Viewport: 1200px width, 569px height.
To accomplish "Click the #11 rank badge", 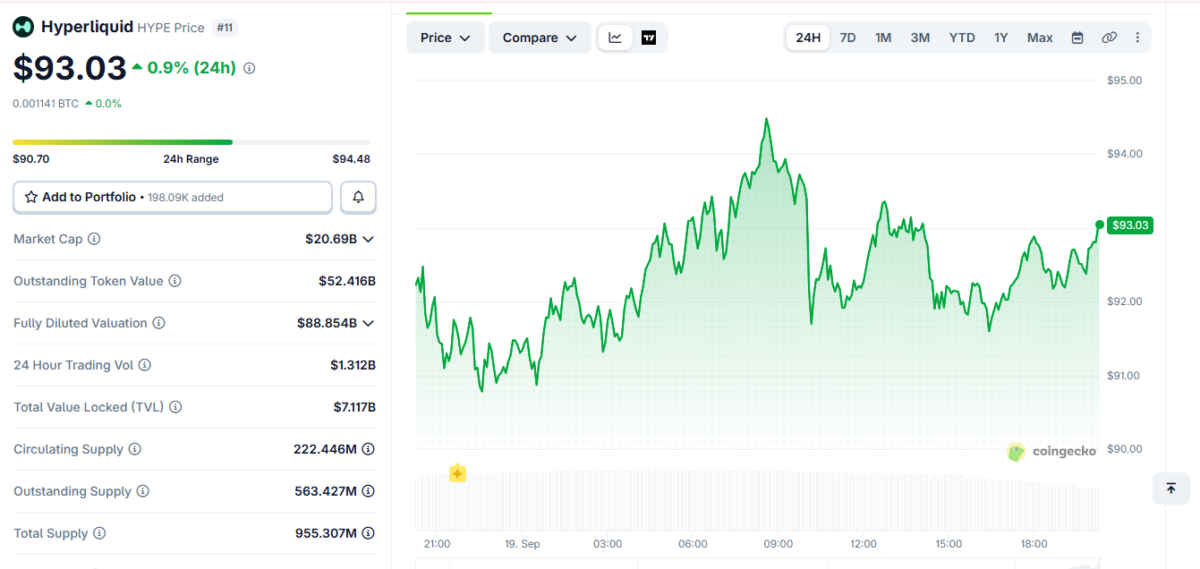I will point(226,27).
